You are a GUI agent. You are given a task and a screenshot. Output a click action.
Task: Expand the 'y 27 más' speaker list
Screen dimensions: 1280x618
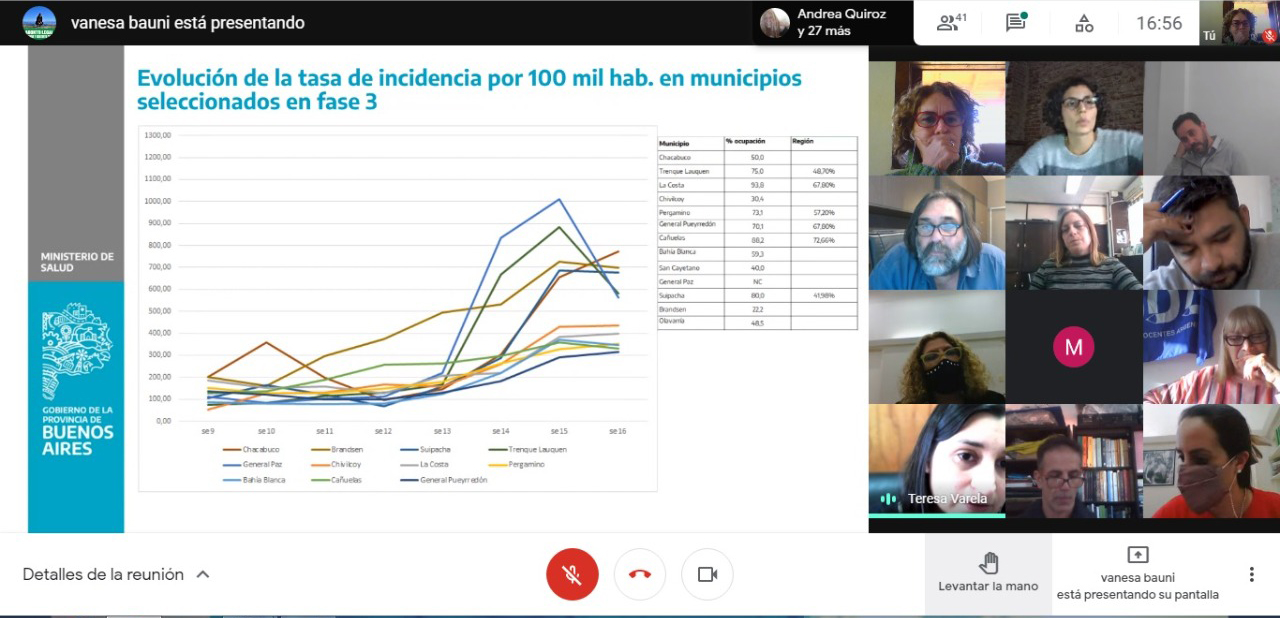tap(824, 31)
